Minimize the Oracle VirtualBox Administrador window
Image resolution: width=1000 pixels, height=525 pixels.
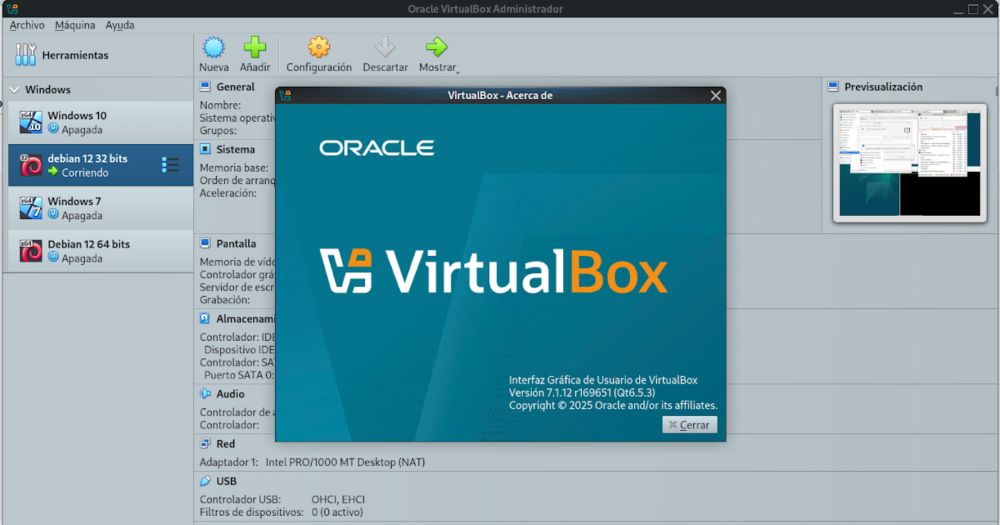point(959,10)
